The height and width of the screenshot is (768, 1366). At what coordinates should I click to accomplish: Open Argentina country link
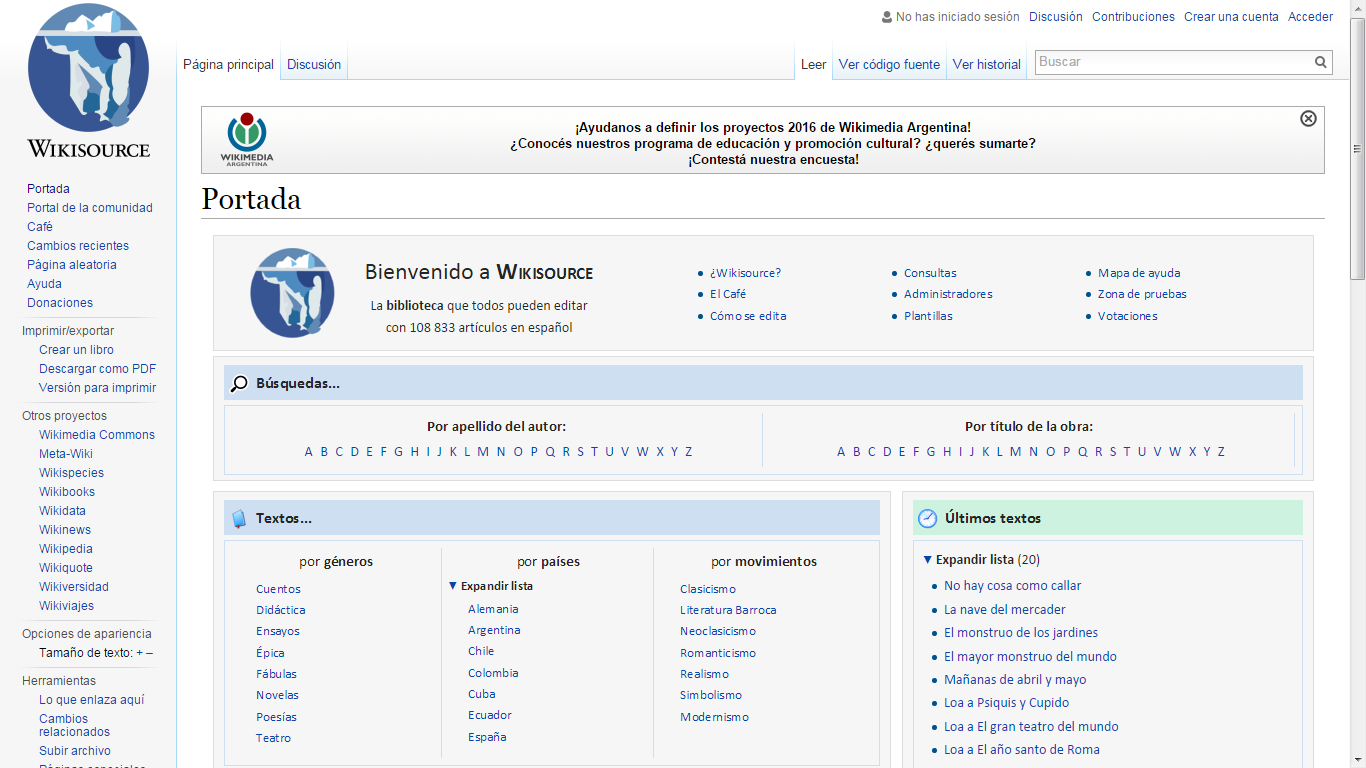(494, 630)
